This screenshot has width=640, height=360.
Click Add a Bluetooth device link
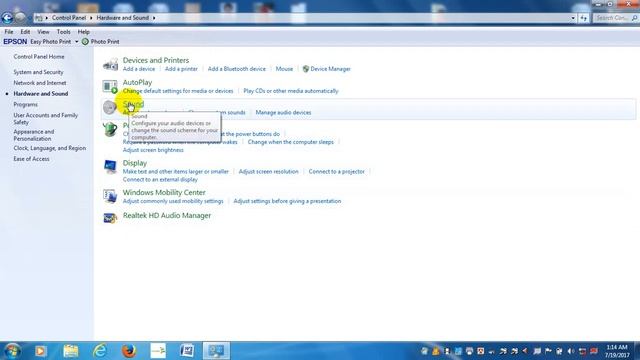tap(237, 69)
